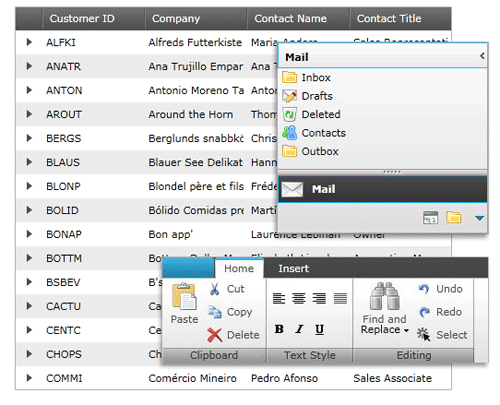Toggle Underline text formatting
The width and height of the screenshot is (500, 405).
(x=319, y=330)
